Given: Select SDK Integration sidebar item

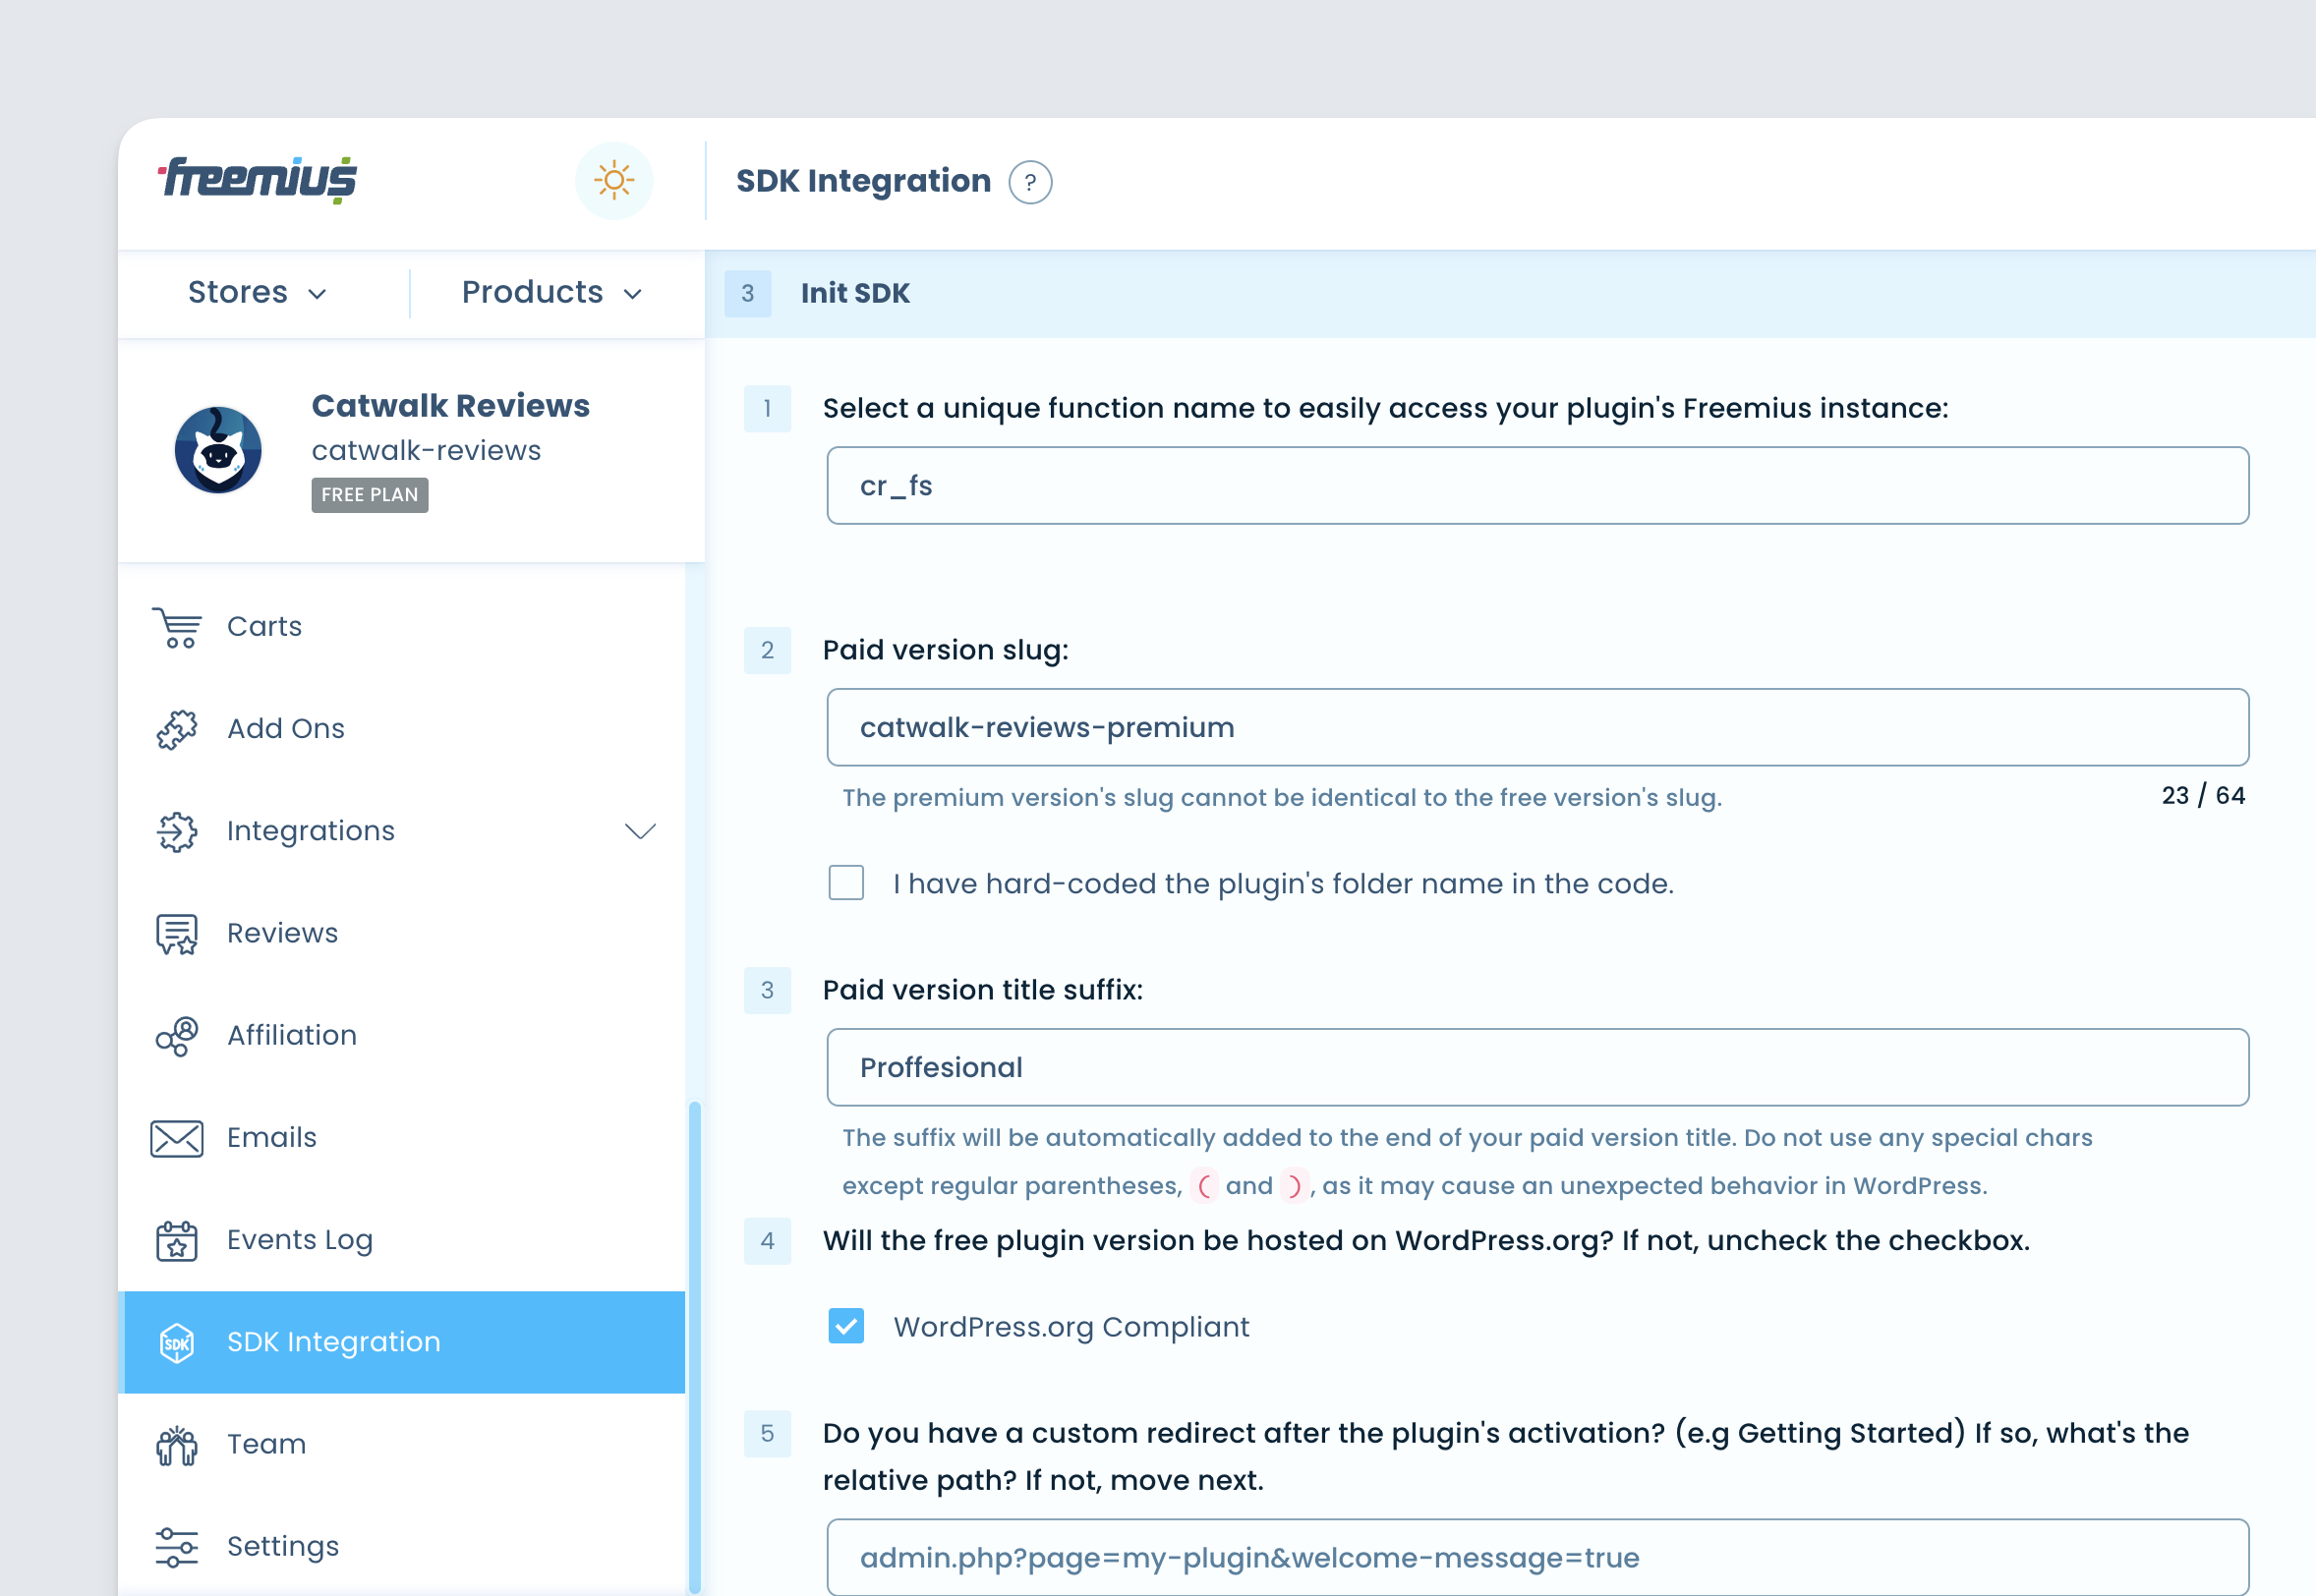Looking at the screenshot, I should click(x=402, y=1343).
